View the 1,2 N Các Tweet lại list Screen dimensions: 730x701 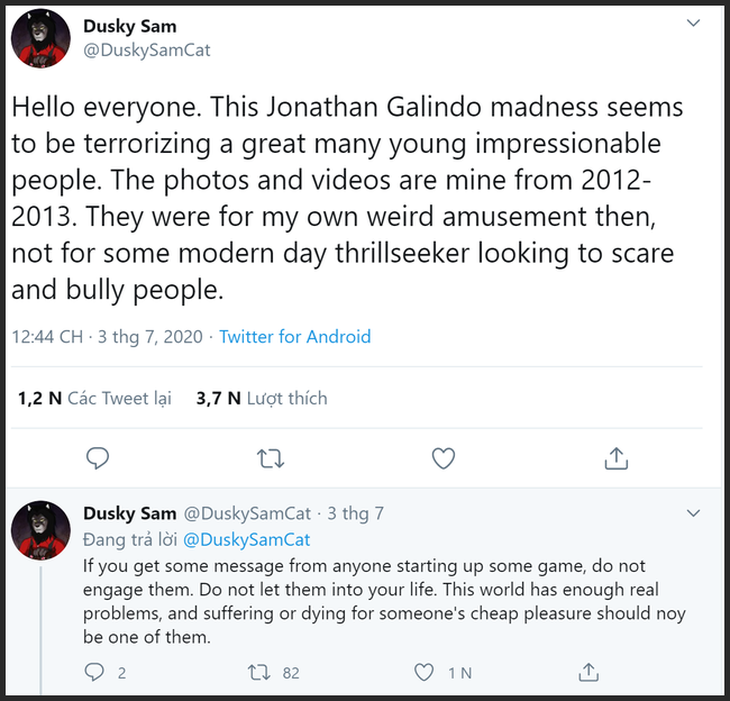[95, 398]
